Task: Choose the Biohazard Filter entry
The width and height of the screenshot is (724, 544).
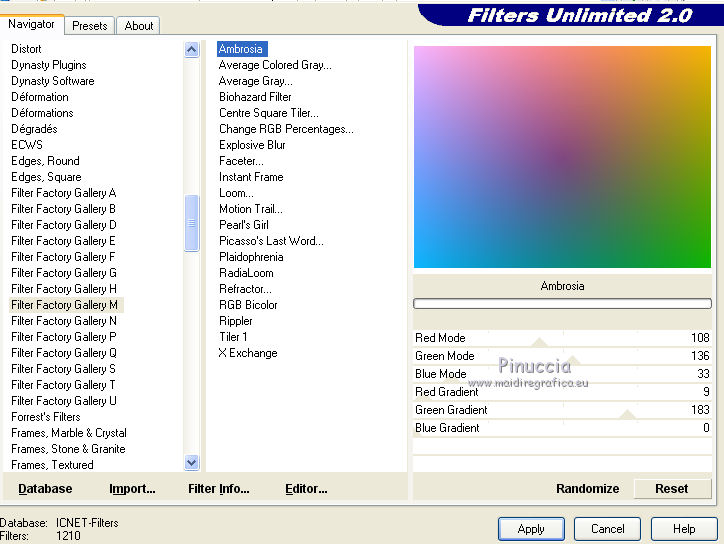Action: tap(255, 97)
